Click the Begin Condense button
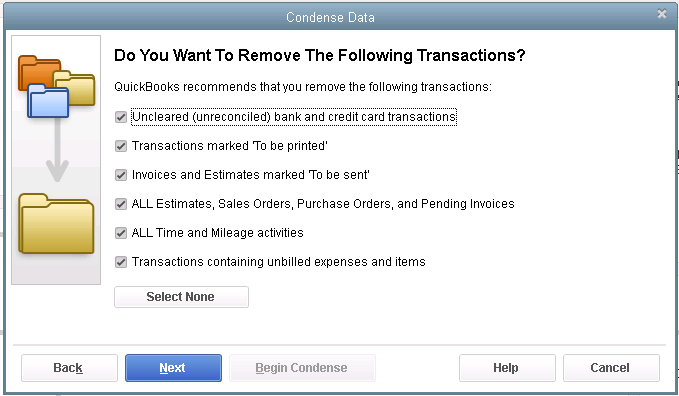Image resolution: width=679 pixels, height=396 pixels. tap(302, 368)
